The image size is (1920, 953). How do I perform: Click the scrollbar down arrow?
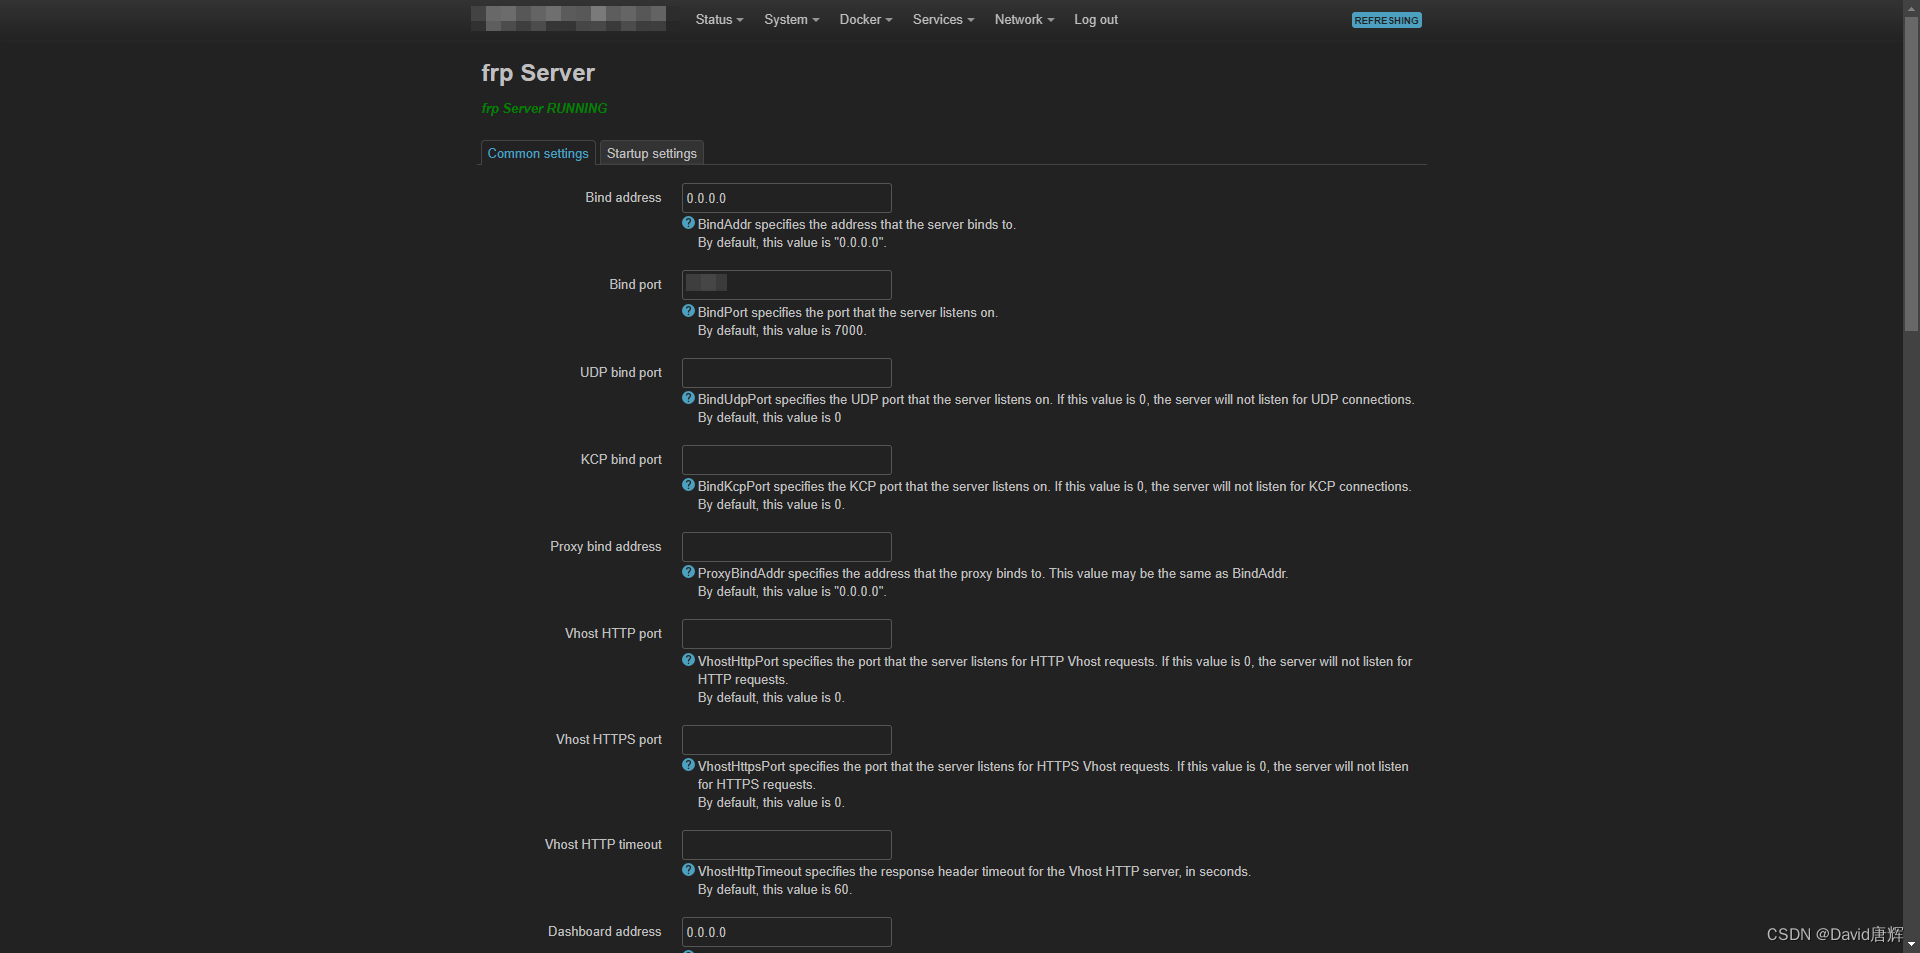pos(1911,943)
